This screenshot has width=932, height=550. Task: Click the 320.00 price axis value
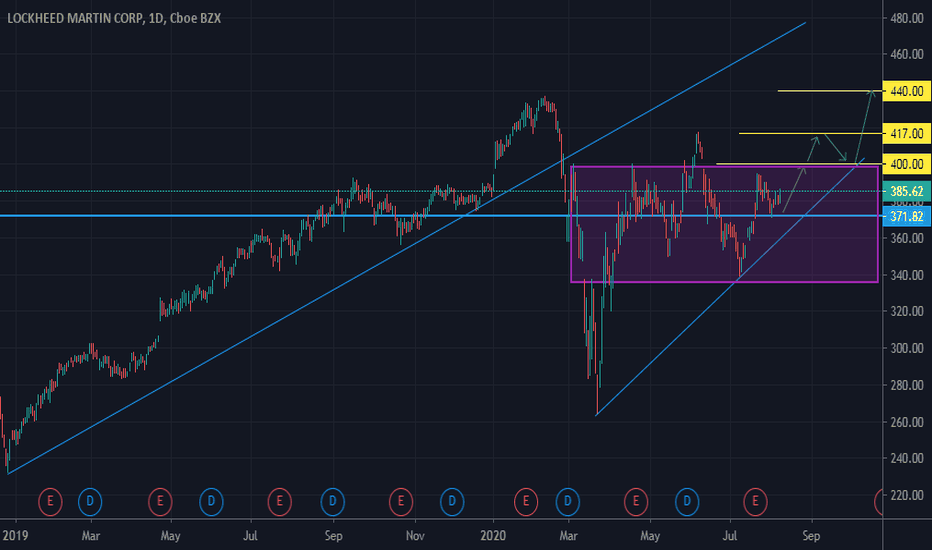(x=906, y=312)
